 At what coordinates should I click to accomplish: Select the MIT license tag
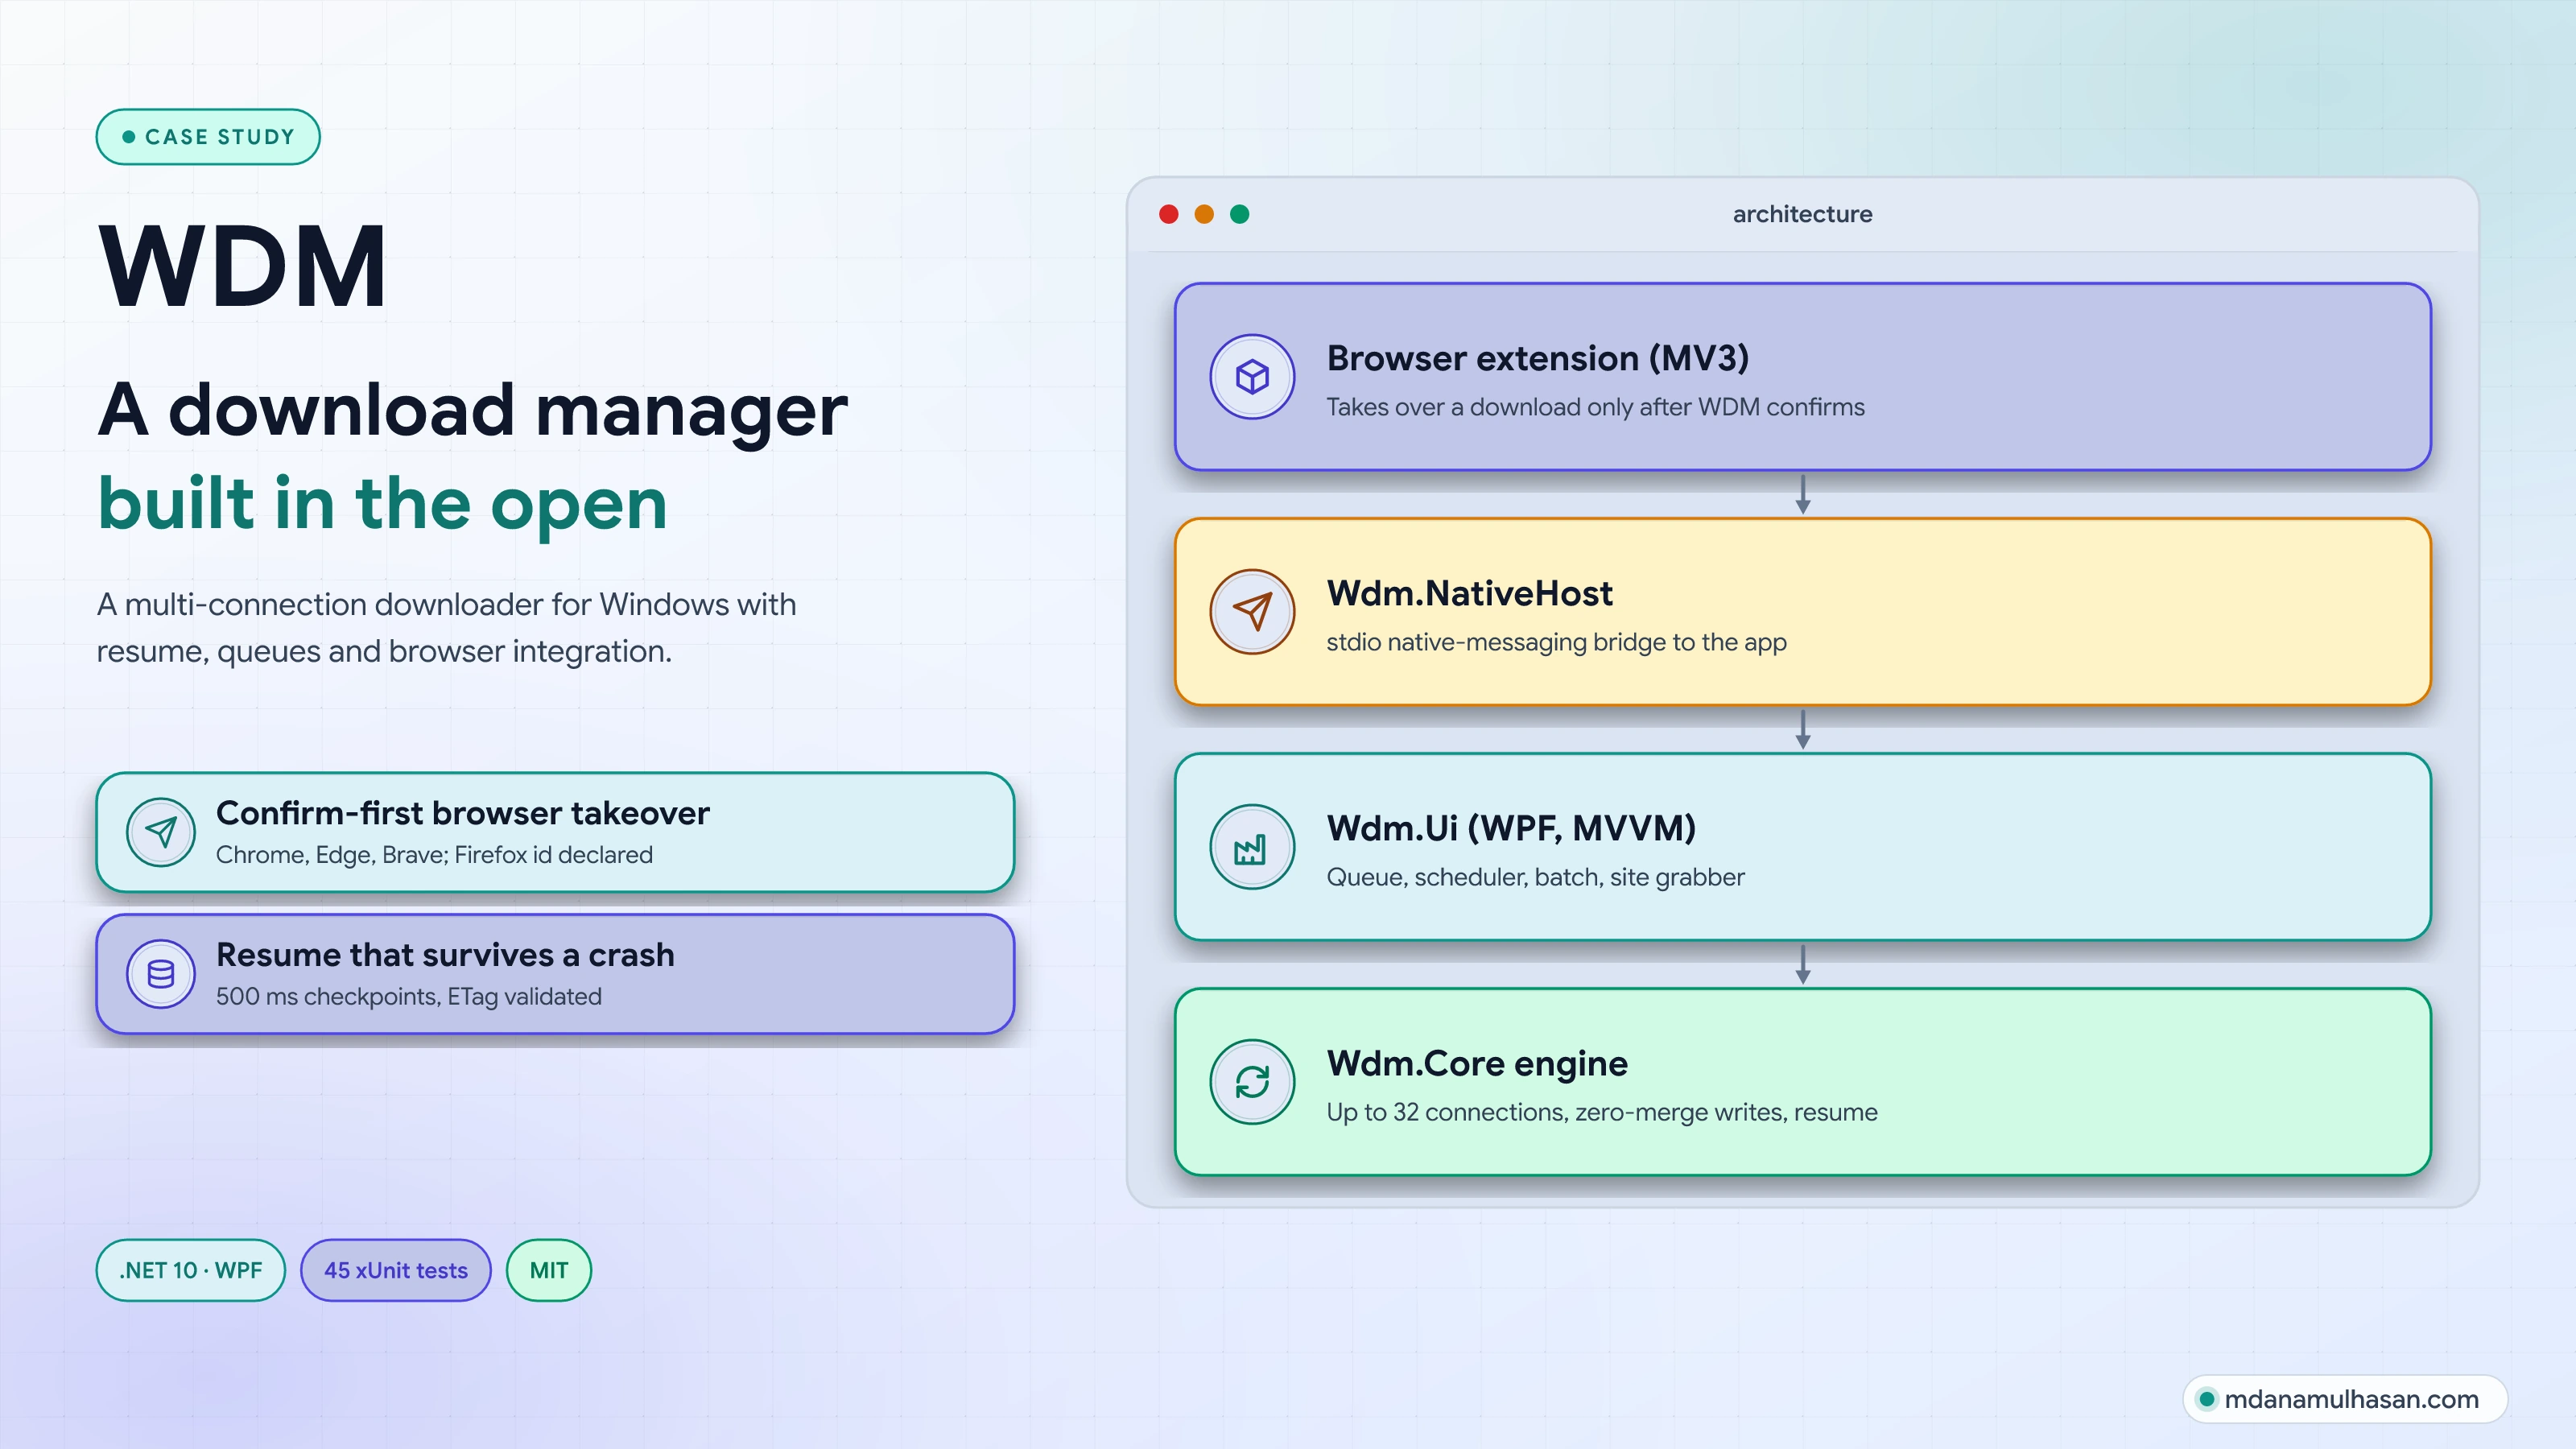549,1270
